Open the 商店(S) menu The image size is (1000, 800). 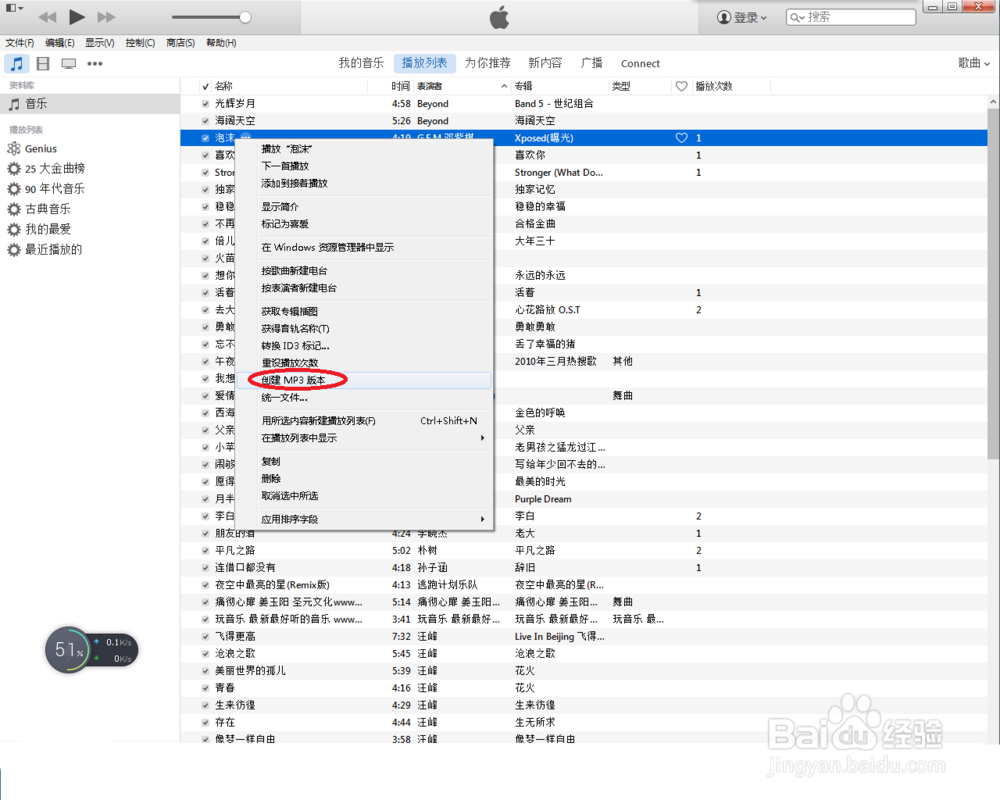(x=180, y=43)
